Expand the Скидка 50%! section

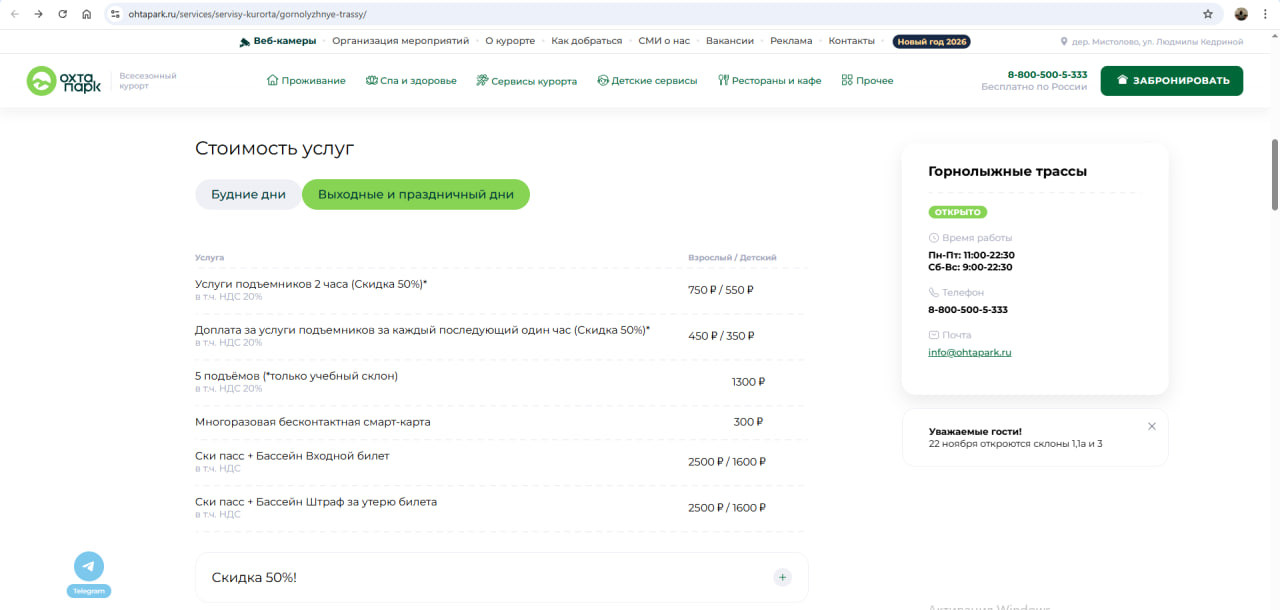pos(782,577)
